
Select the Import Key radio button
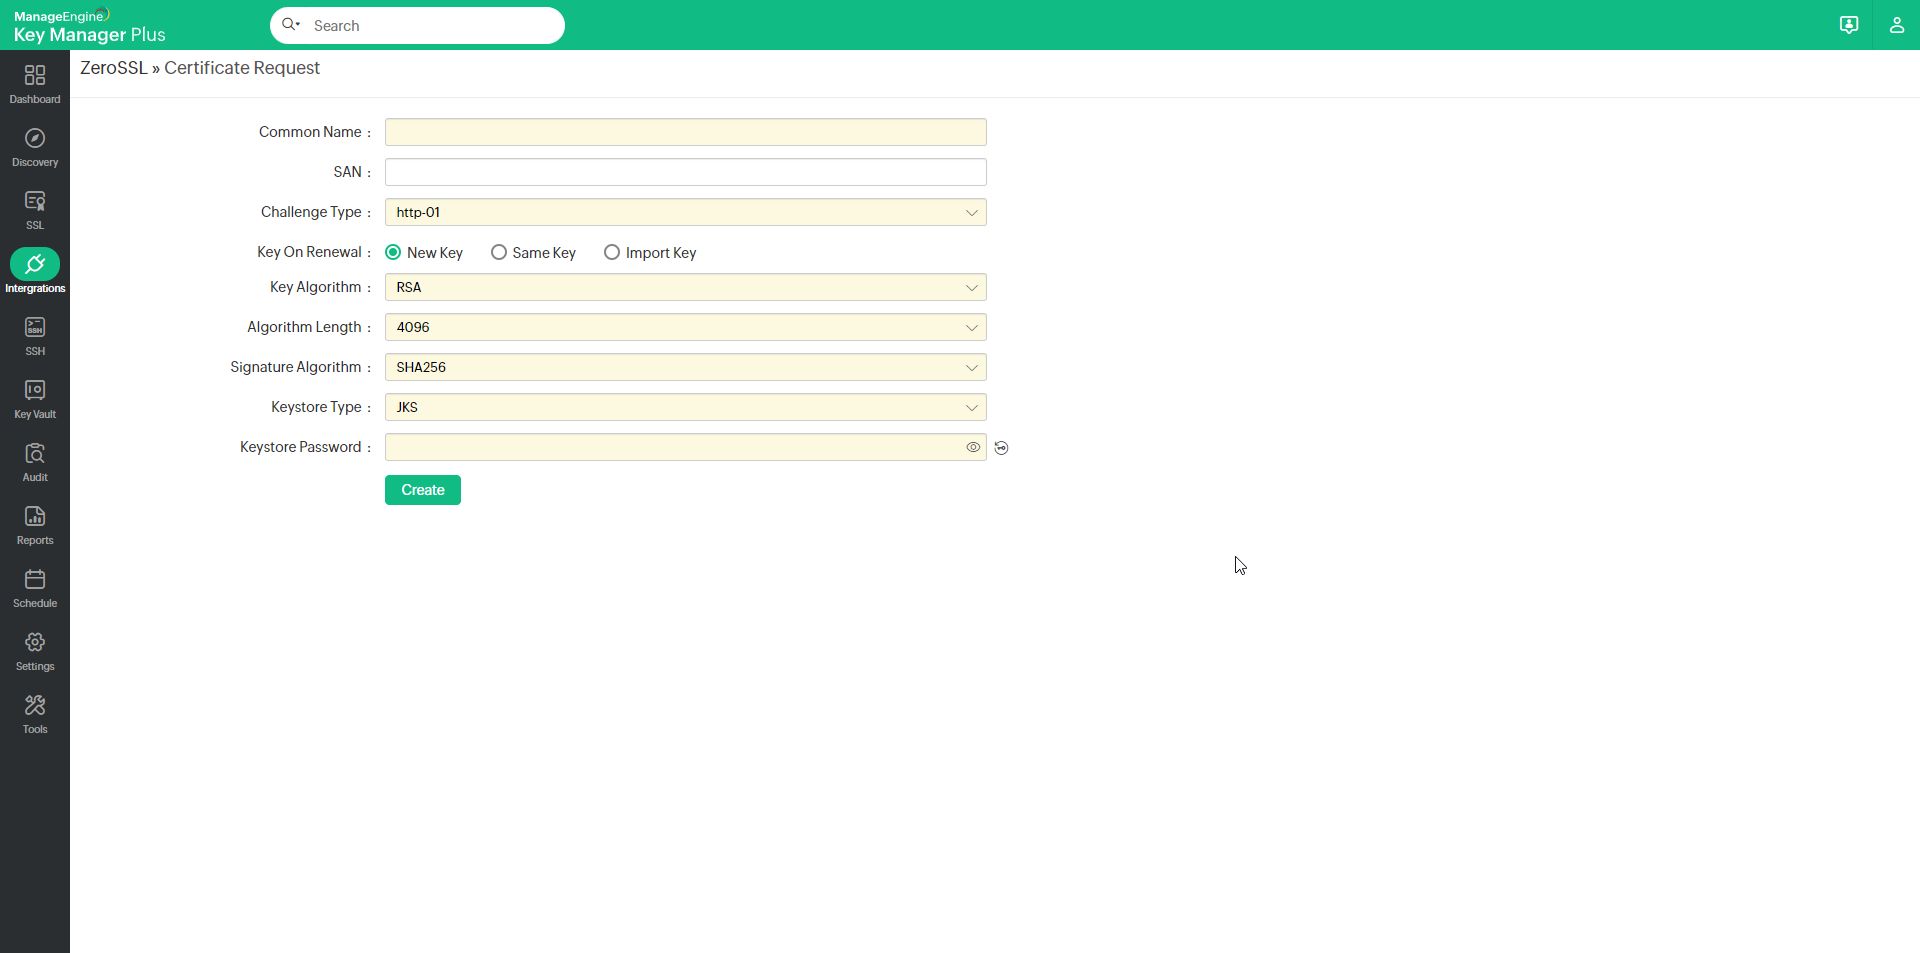coord(611,252)
